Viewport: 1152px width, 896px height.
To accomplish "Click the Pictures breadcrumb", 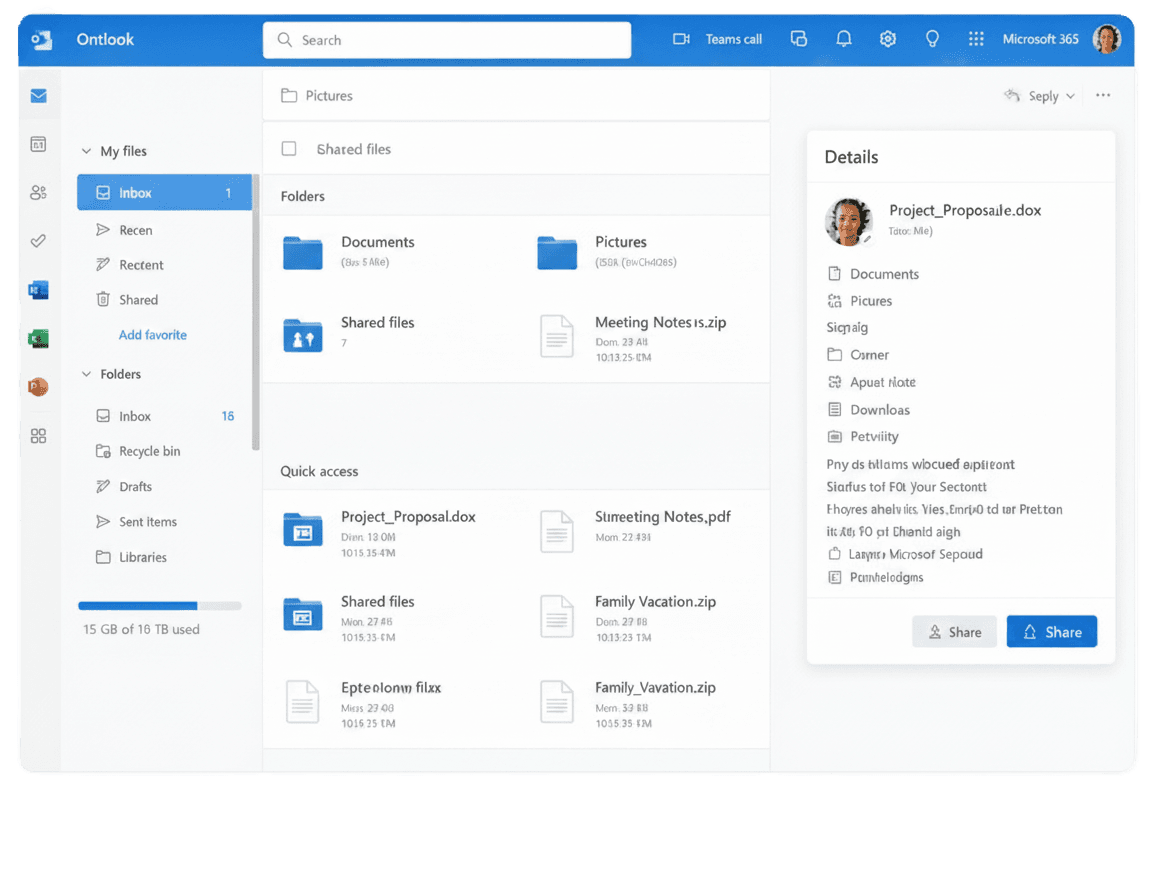I will (x=317, y=95).
